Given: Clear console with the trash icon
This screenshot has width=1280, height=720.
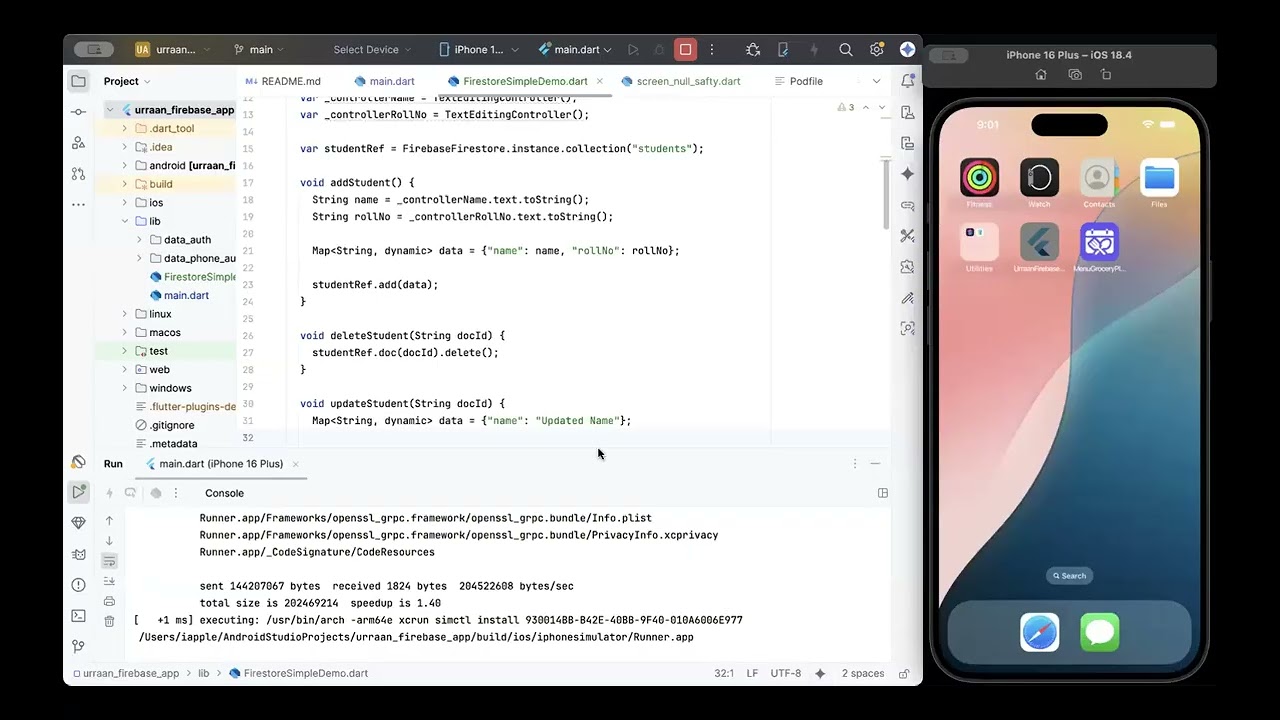Looking at the screenshot, I should pos(109,621).
